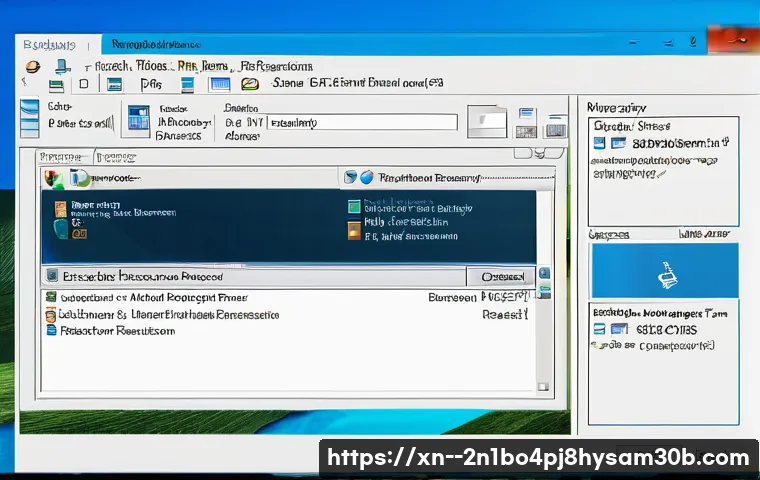Click the computer monitor icon beside the globe
The image size is (760, 480).
(x=62, y=67)
